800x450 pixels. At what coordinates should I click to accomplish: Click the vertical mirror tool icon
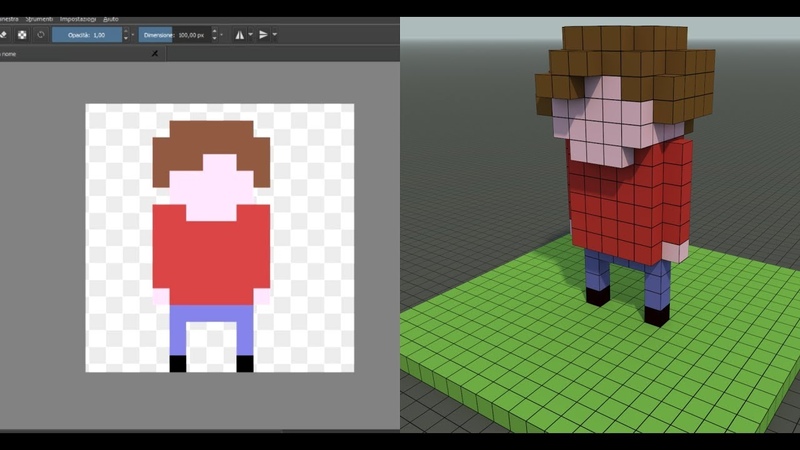(x=263, y=35)
